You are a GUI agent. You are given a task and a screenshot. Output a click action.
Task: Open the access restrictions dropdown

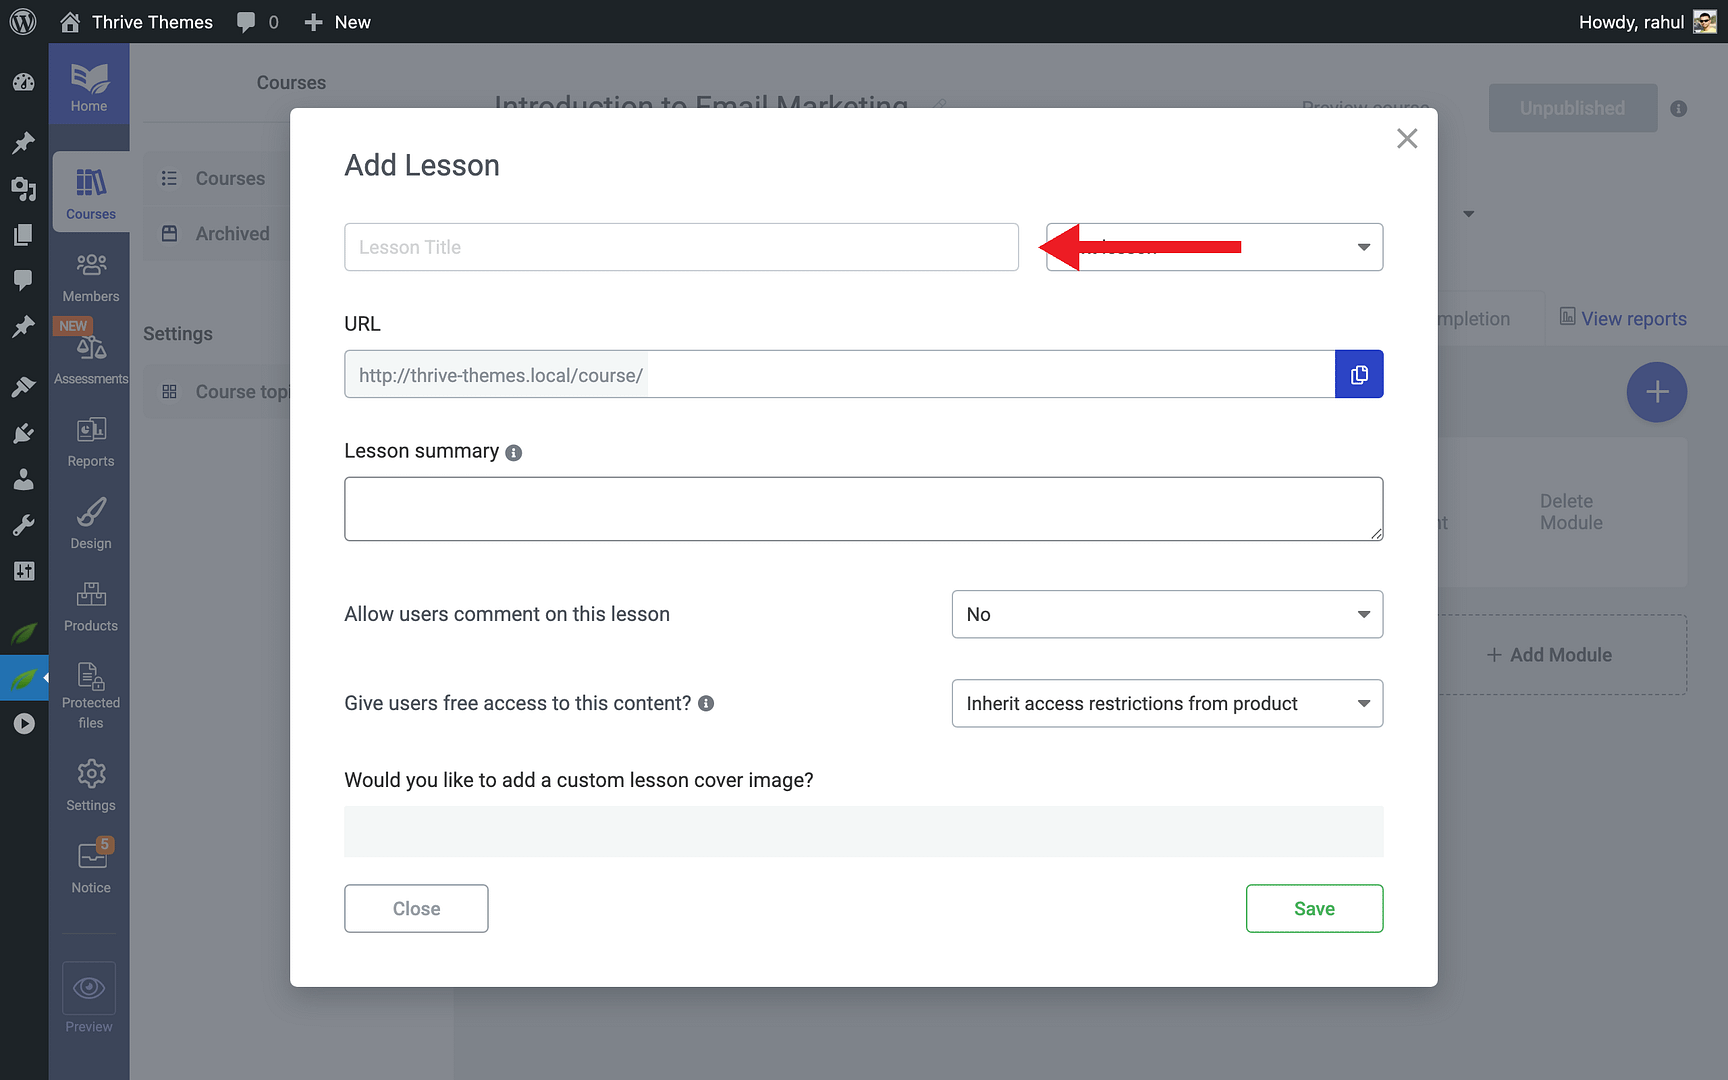click(1166, 703)
